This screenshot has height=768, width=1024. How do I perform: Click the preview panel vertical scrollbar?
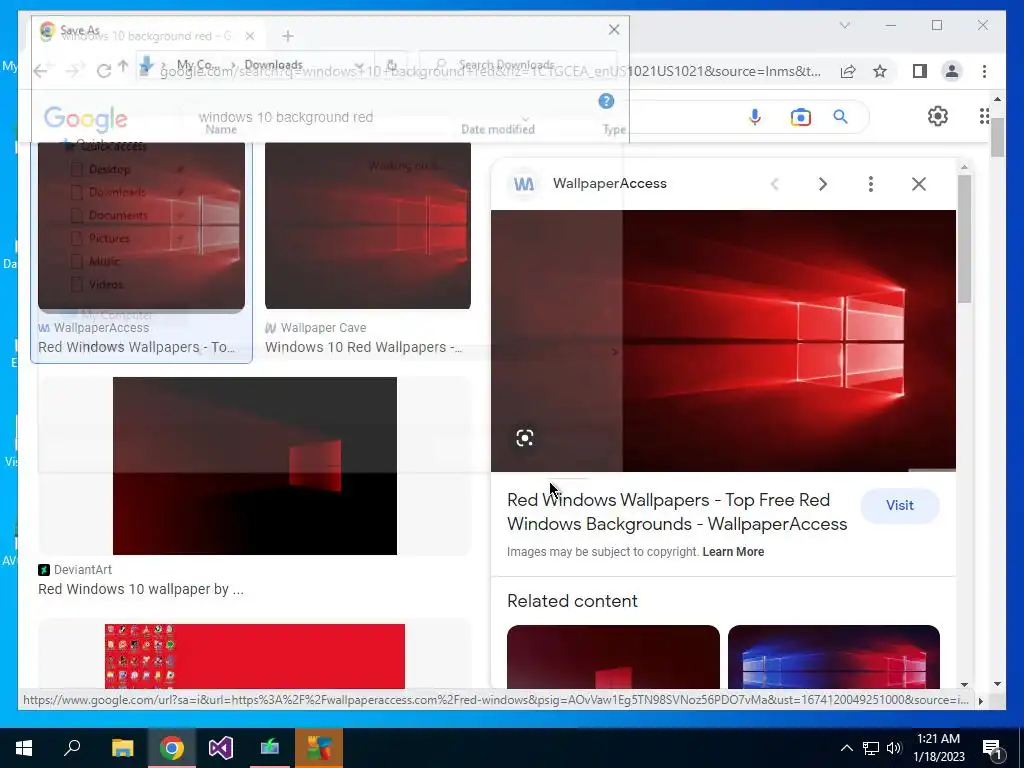[965, 238]
